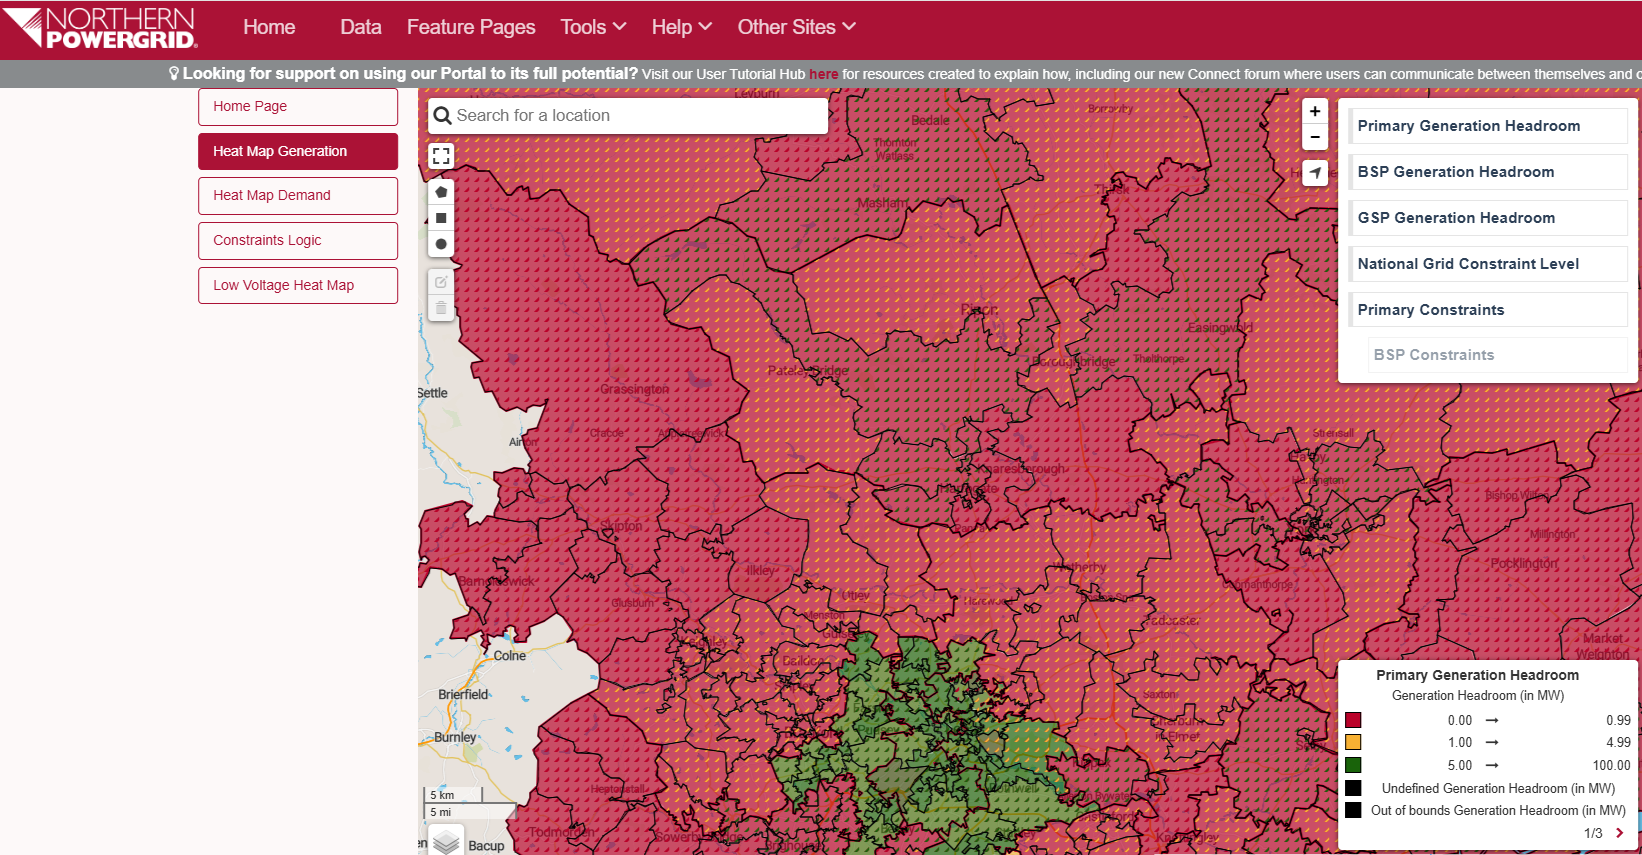Image resolution: width=1642 pixels, height=855 pixels.
Task: Open the Heat Map Demand page
Action: [x=298, y=196]
